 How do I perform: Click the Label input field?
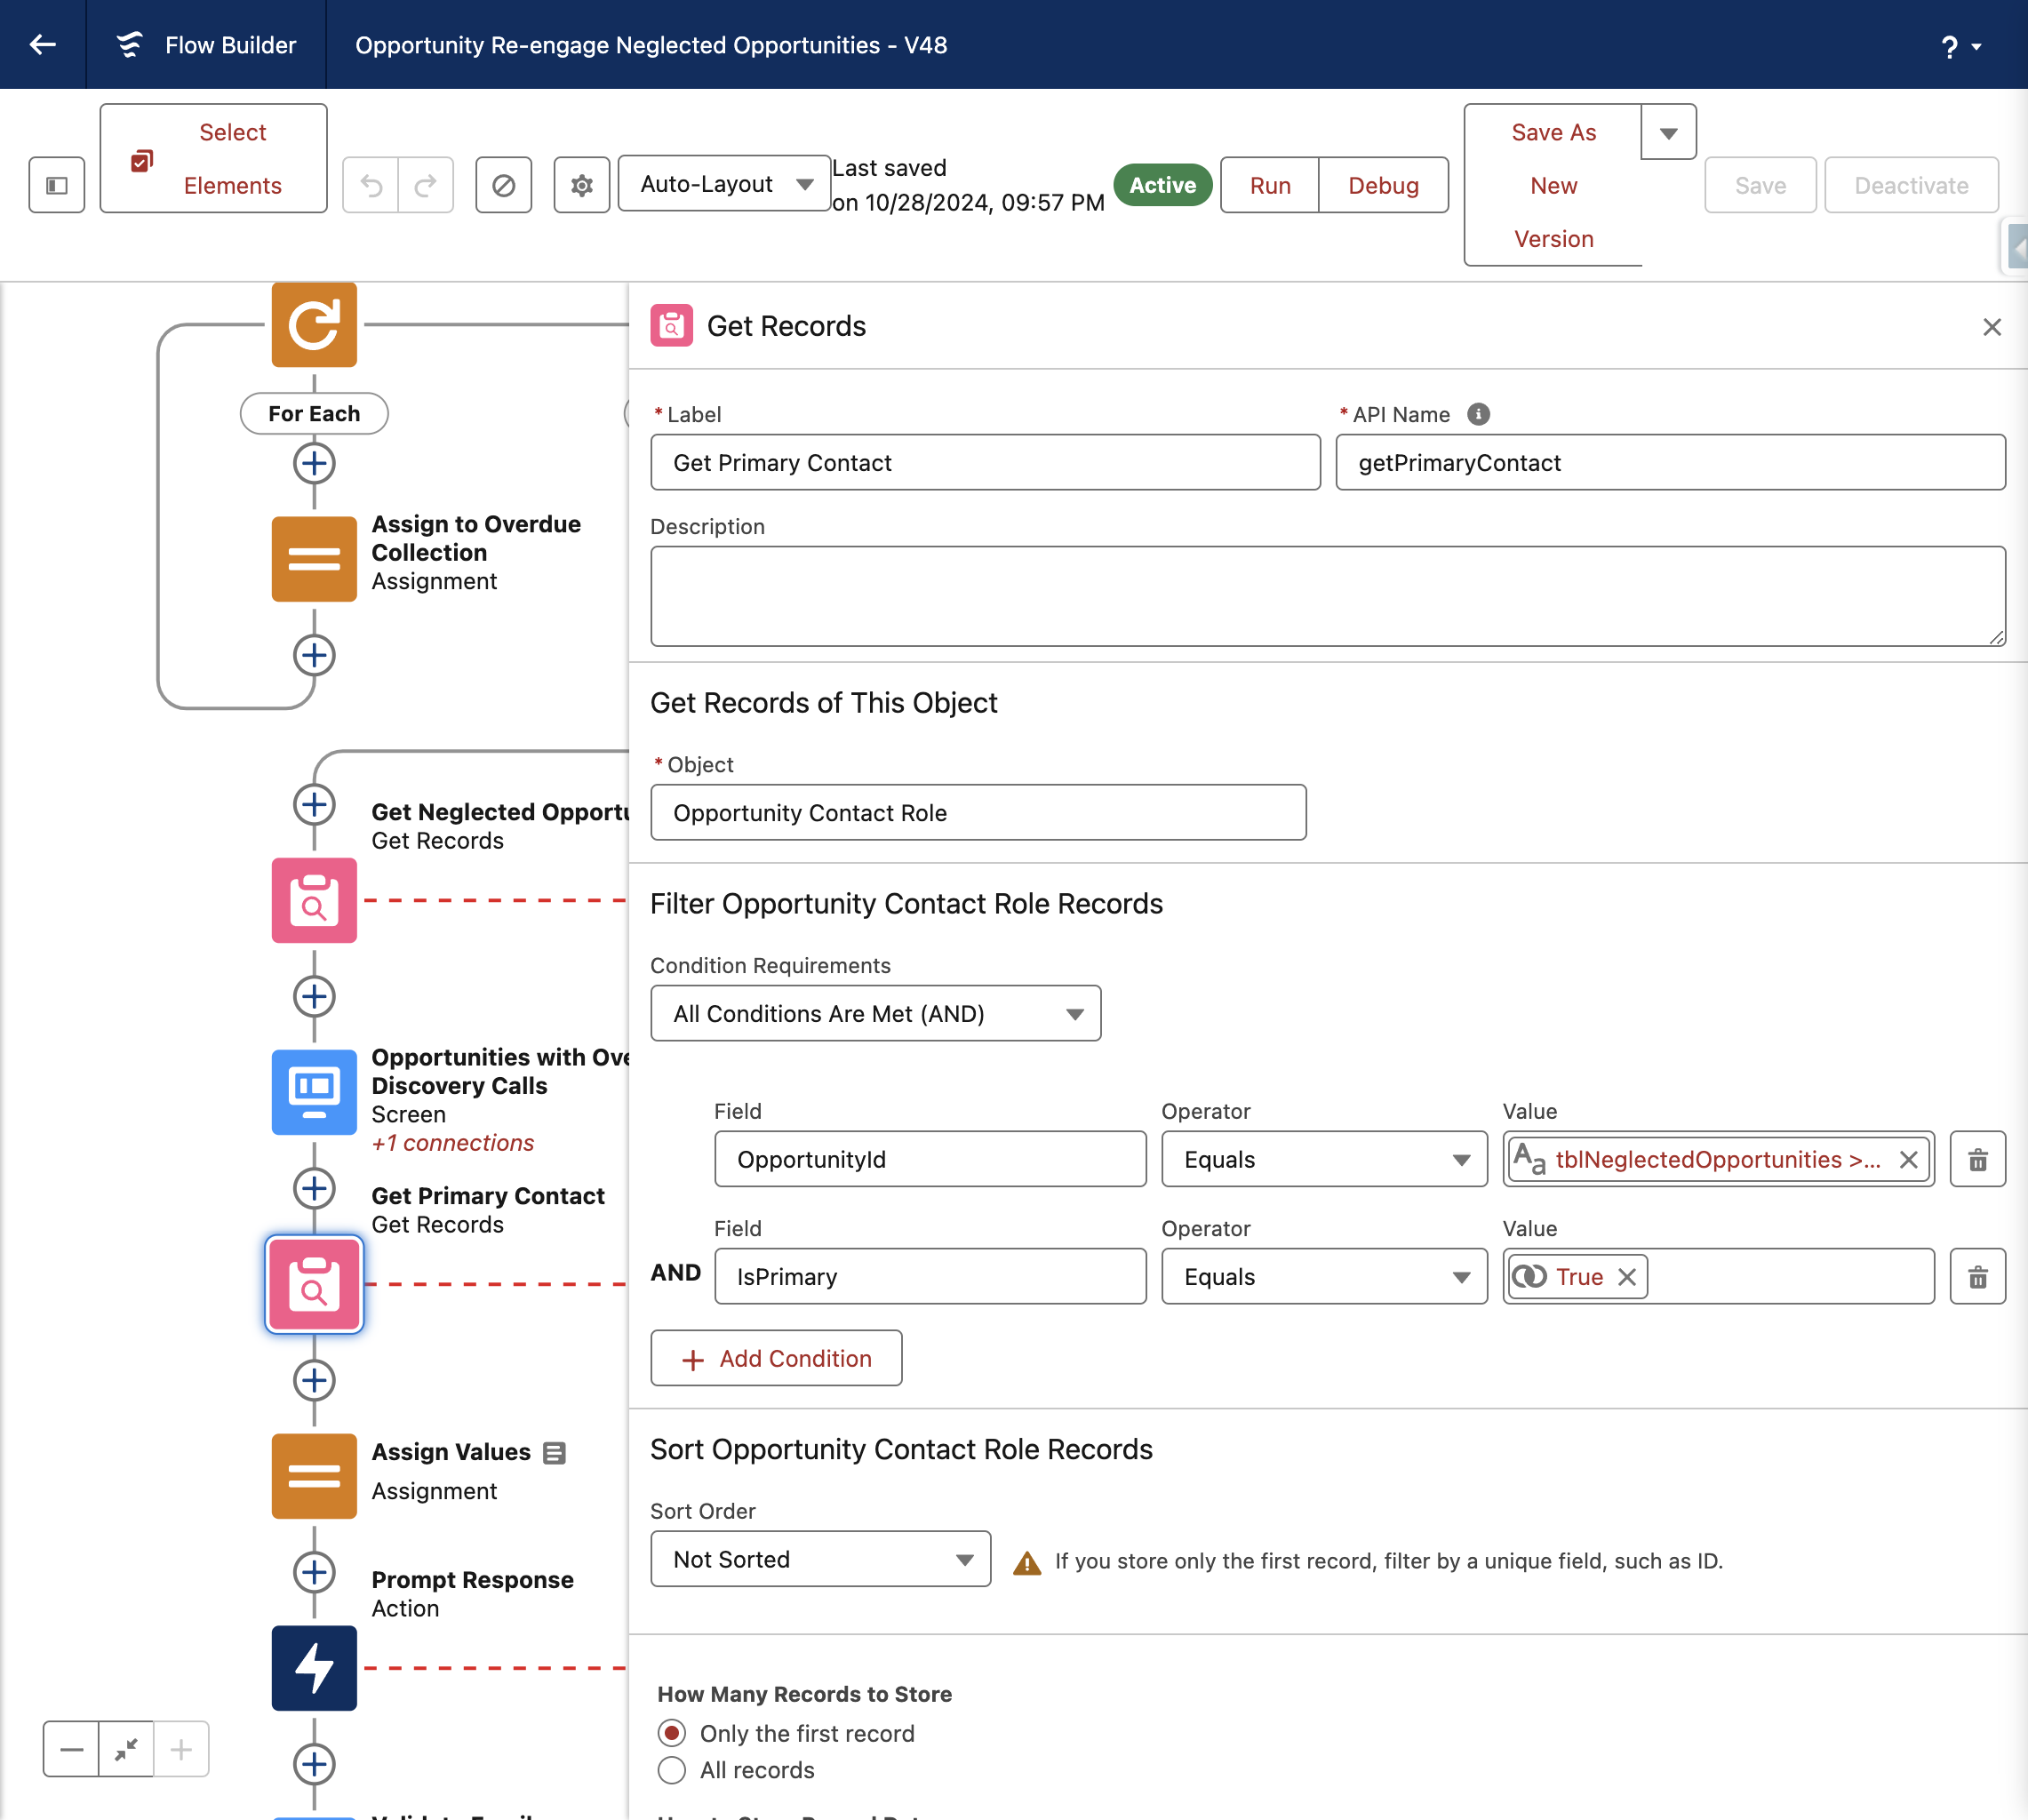985,462
